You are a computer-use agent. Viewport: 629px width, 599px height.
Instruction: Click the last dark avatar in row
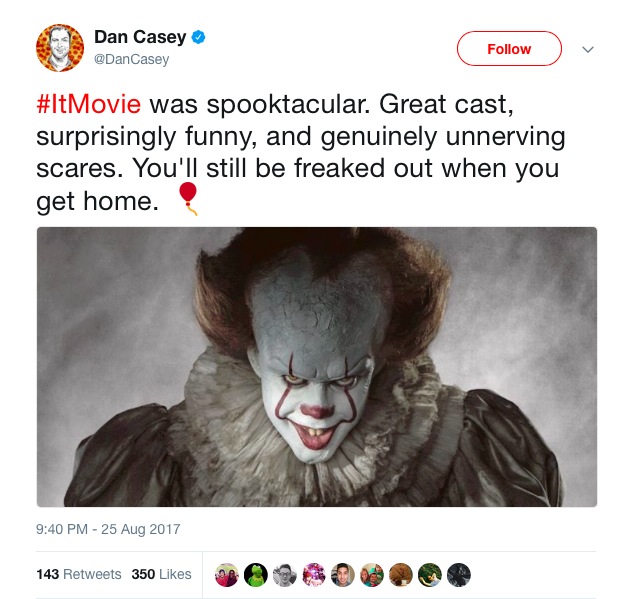(x=458, y=575)
